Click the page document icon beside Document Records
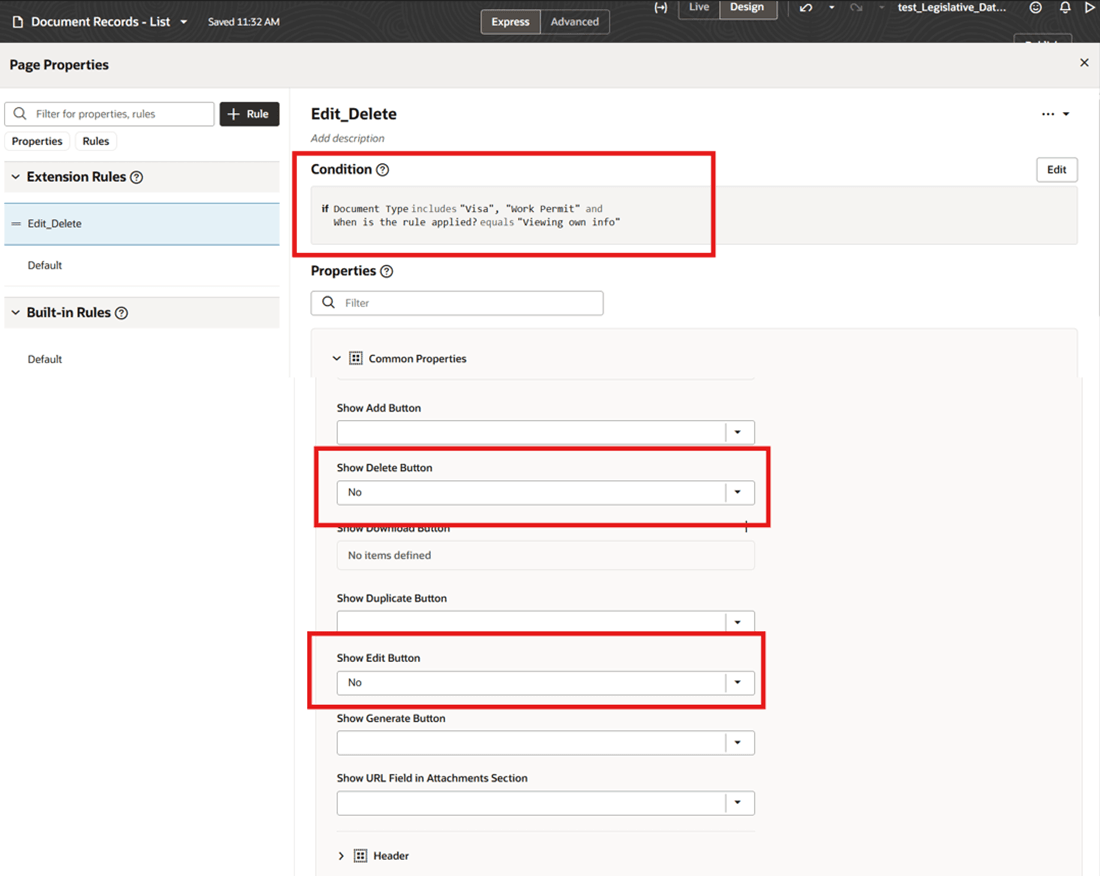Image resolution: width=1100 pixels, height=876 pixels. (x=18, y=22)
